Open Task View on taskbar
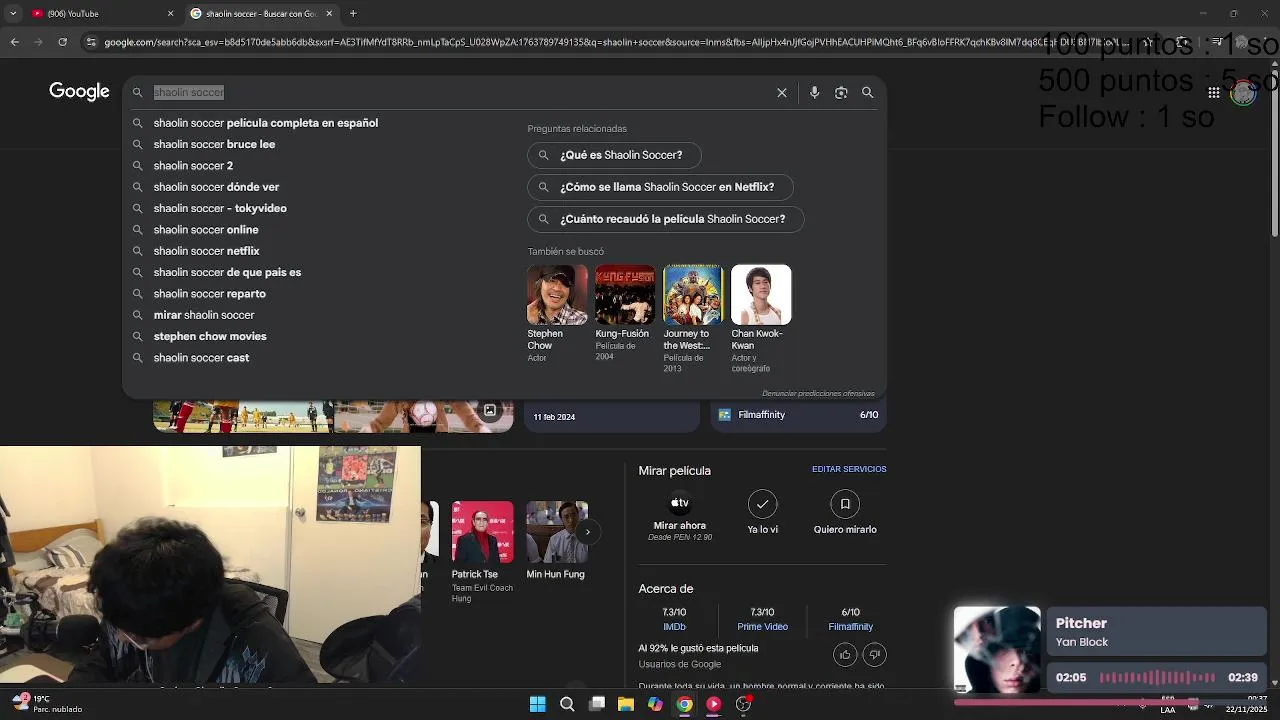The width and height of the screenshot is (1280, 720). (597, 704)
